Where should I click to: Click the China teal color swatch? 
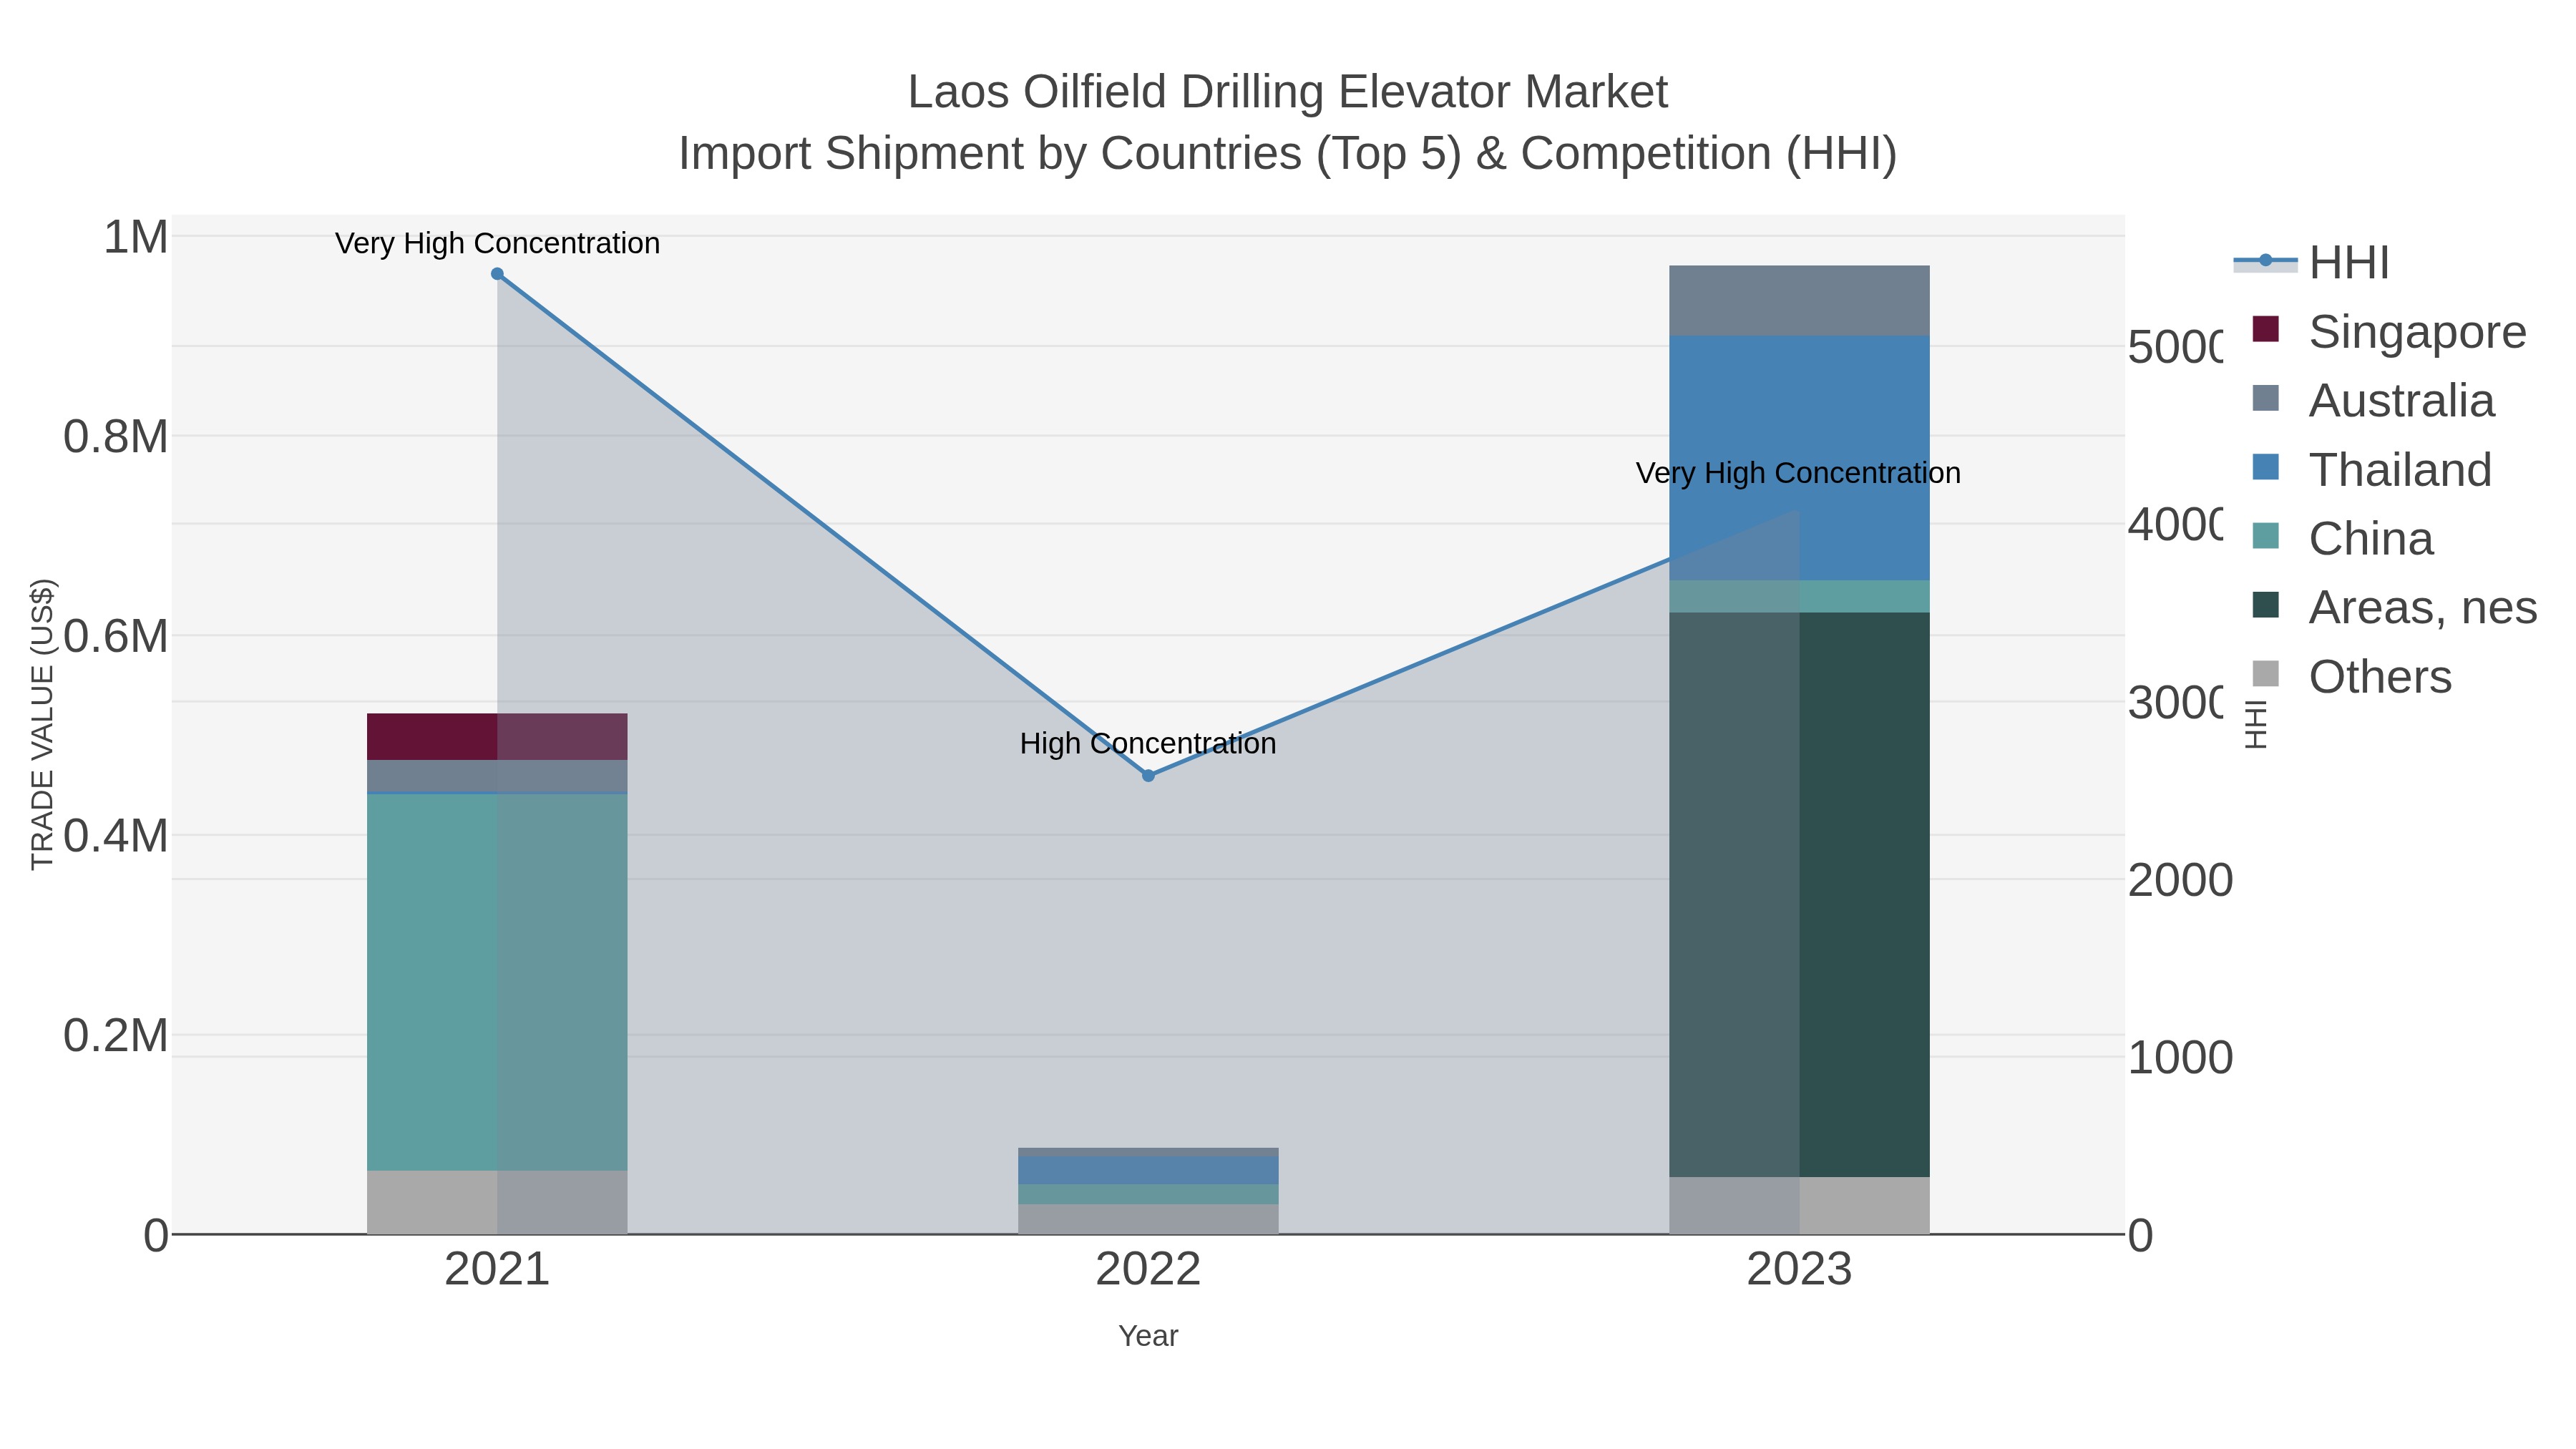(2265, 536)
